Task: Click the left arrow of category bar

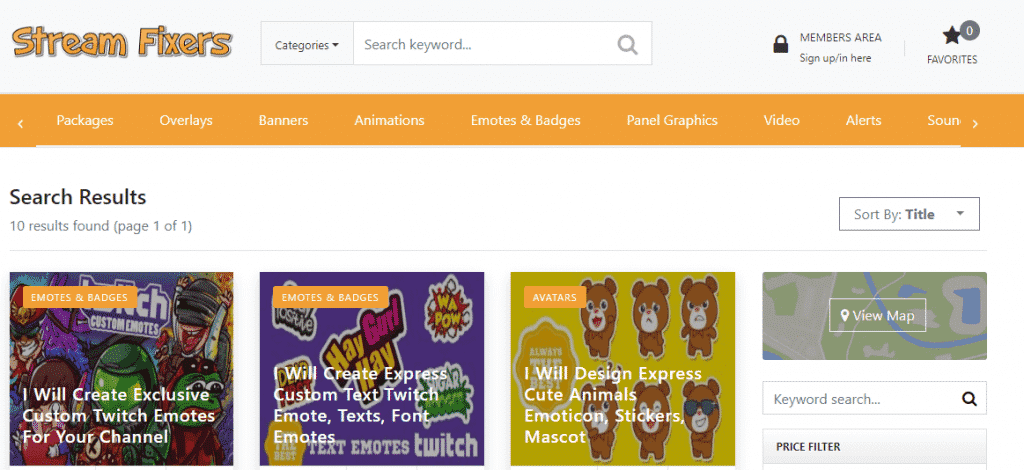Action: tap(21, 123)
